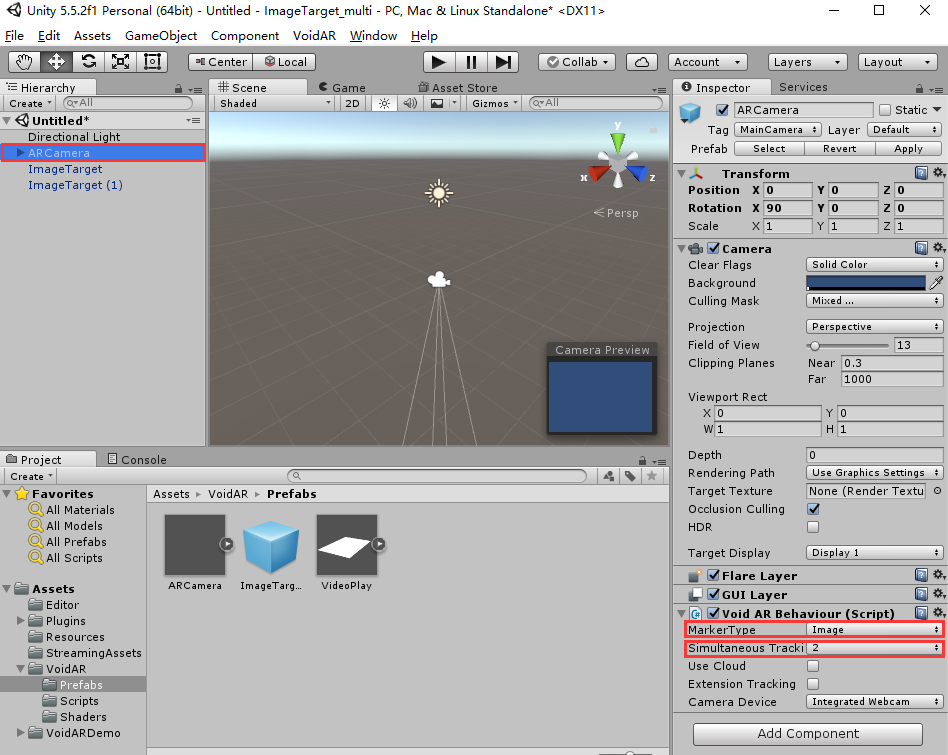This screenshot has width=948, height=755.
Task: Enable Extension Tracking checkbox
Action: point(813,684)
